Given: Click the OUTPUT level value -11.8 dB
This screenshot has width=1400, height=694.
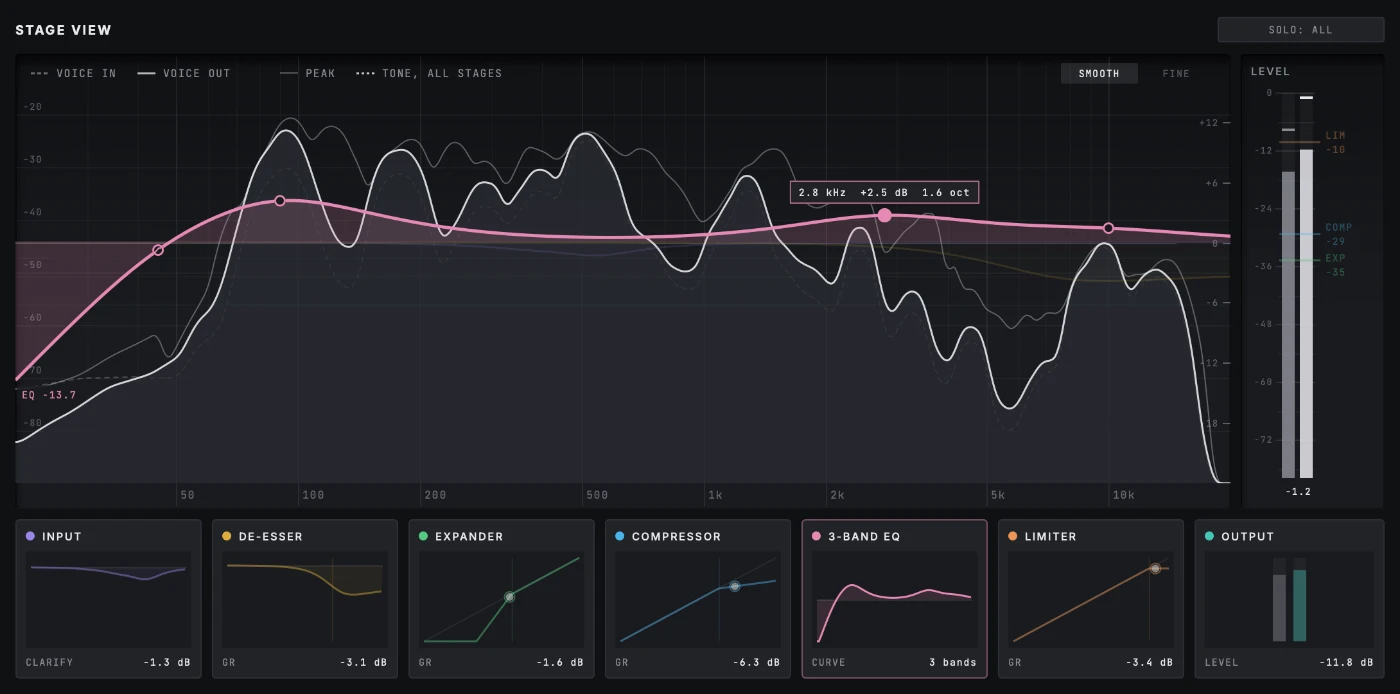Looking at the screenshot, I should click(1345, 663).
